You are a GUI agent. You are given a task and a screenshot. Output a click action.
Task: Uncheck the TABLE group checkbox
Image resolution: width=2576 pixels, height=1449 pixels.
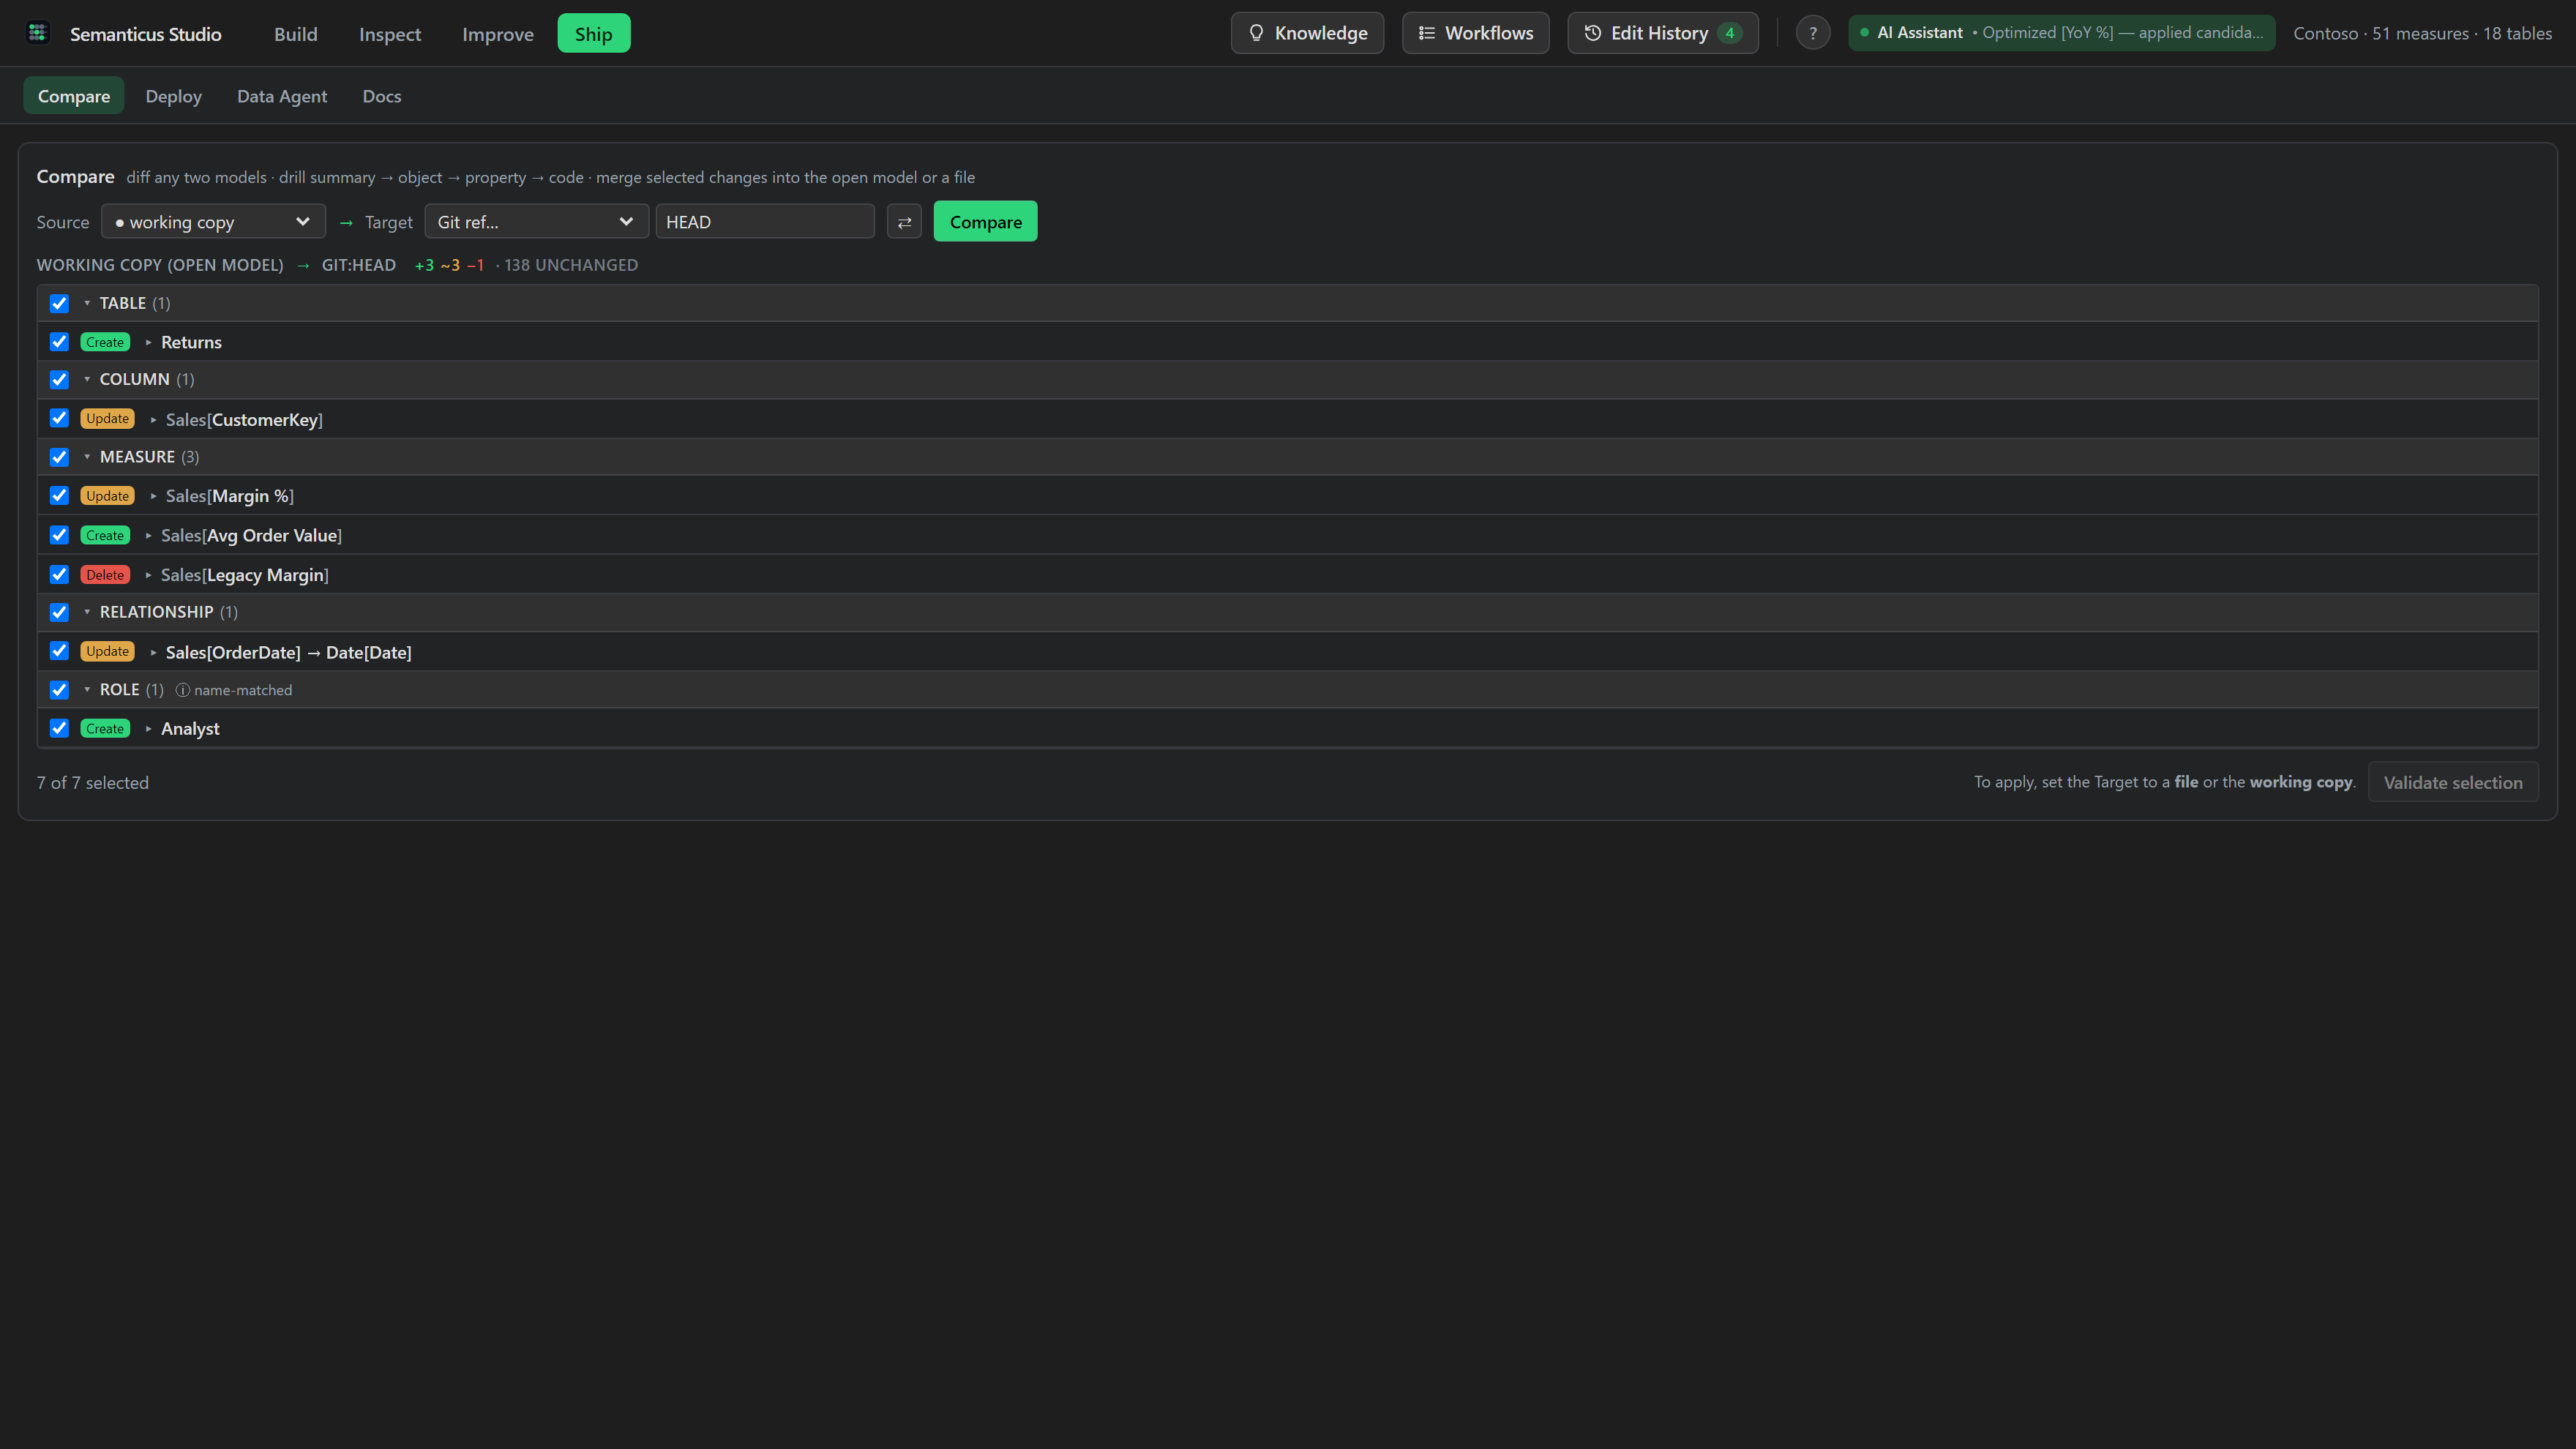(x=59, y=304)
